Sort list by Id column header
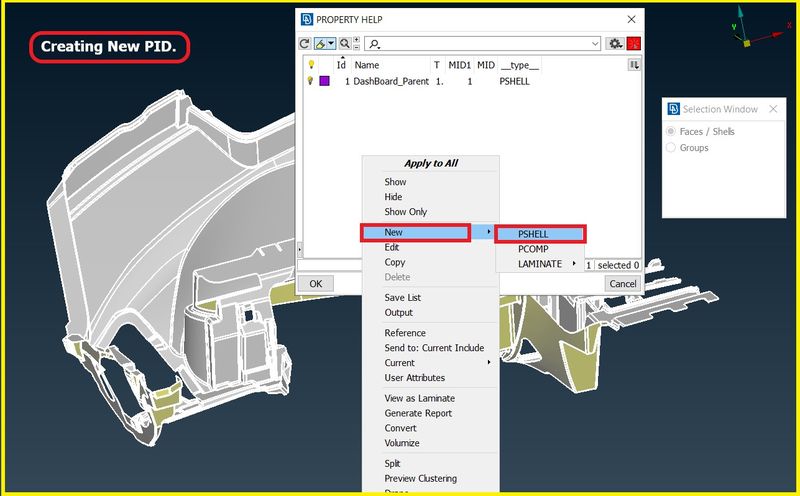800x496 pixels. pyautogui.click(x=341, y=65)
